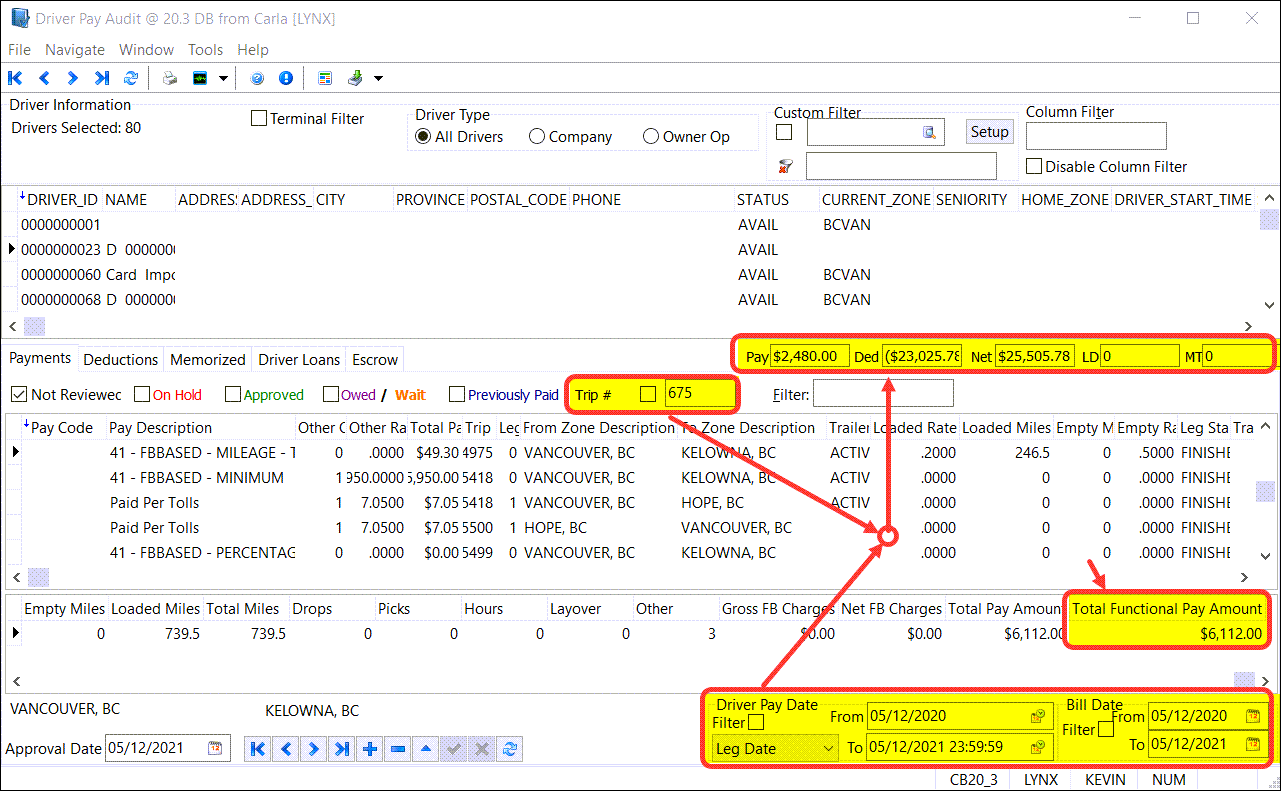The width and height of the screenshot is (1281, 791).
Task: Click the Pay Description column header
Action: [x=161, y=428]
